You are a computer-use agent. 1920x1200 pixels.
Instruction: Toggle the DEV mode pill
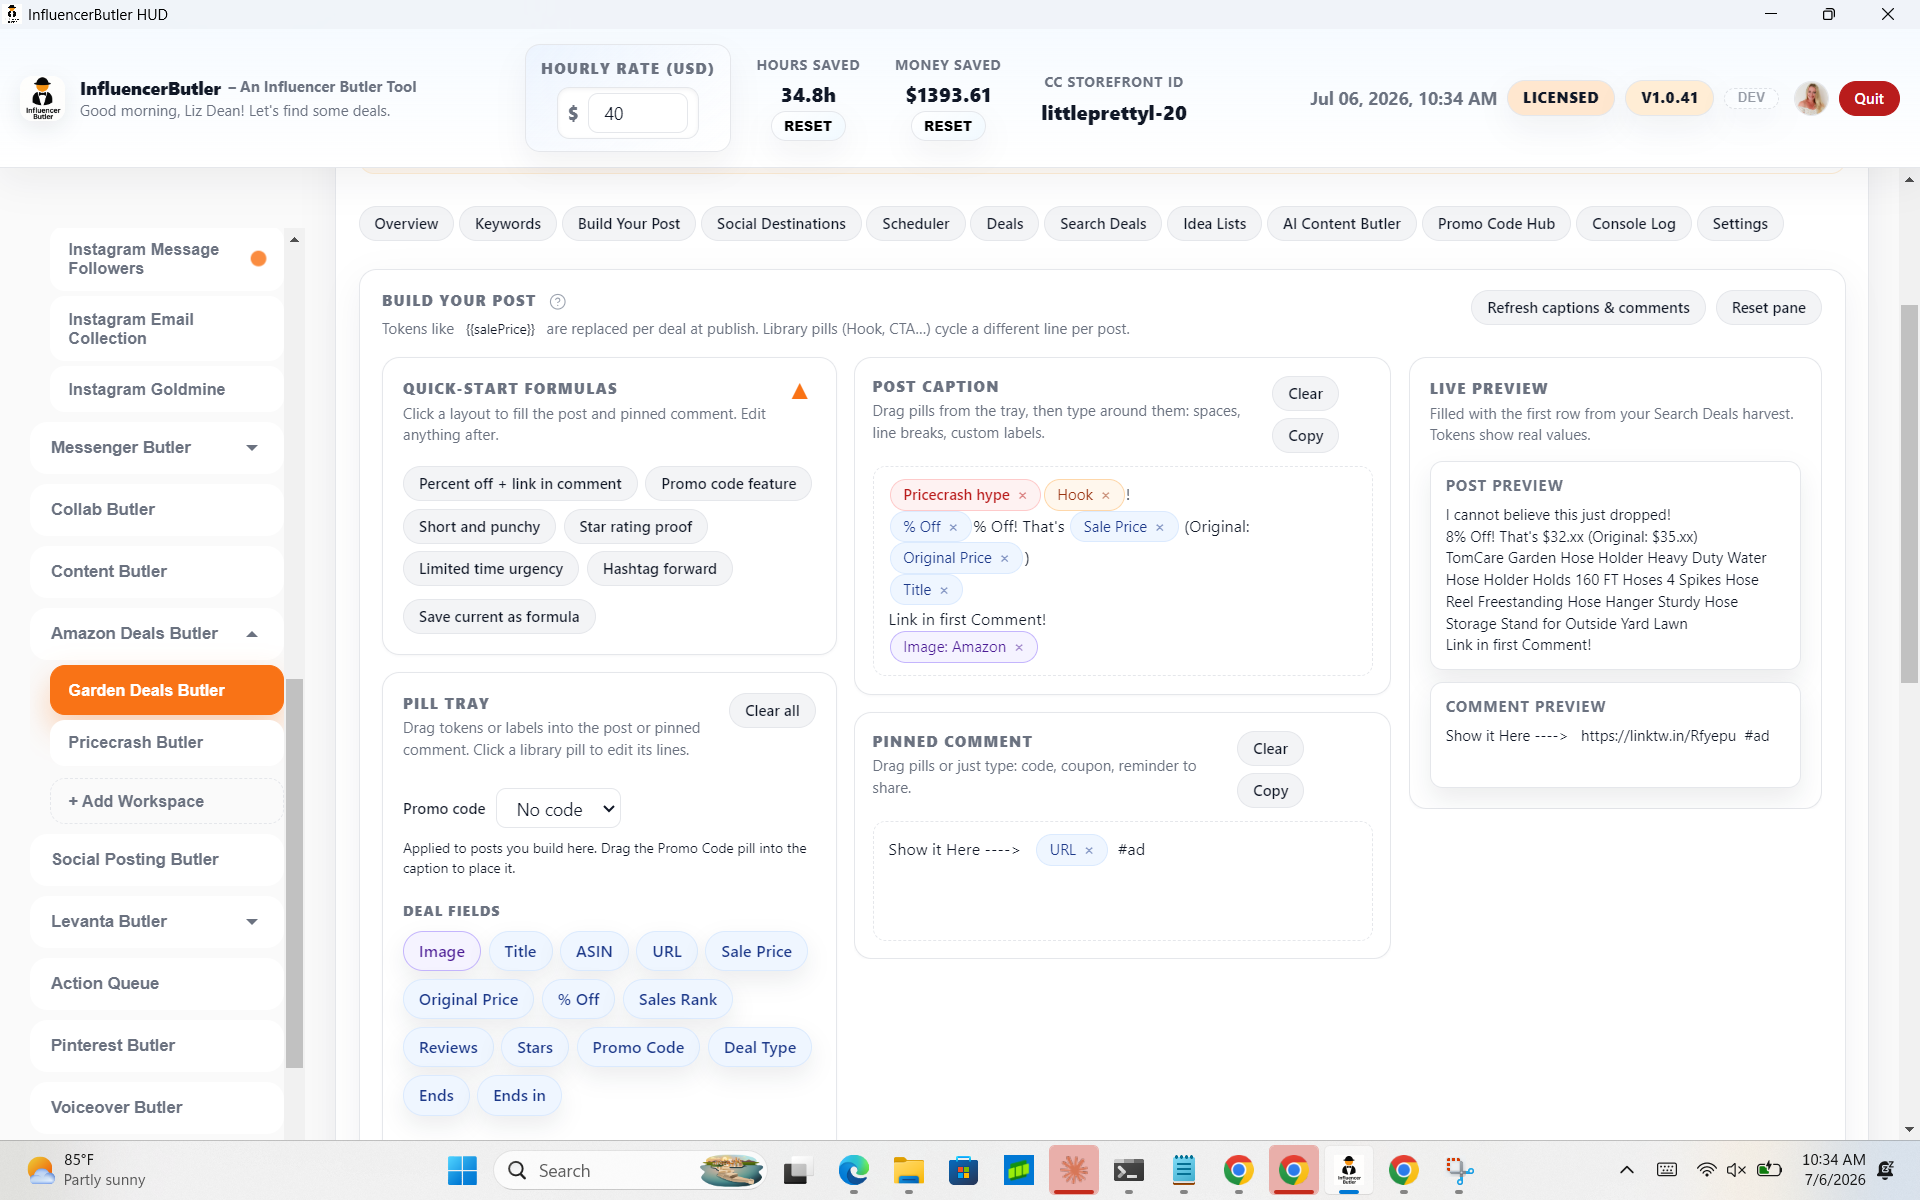pos(1751,98)
